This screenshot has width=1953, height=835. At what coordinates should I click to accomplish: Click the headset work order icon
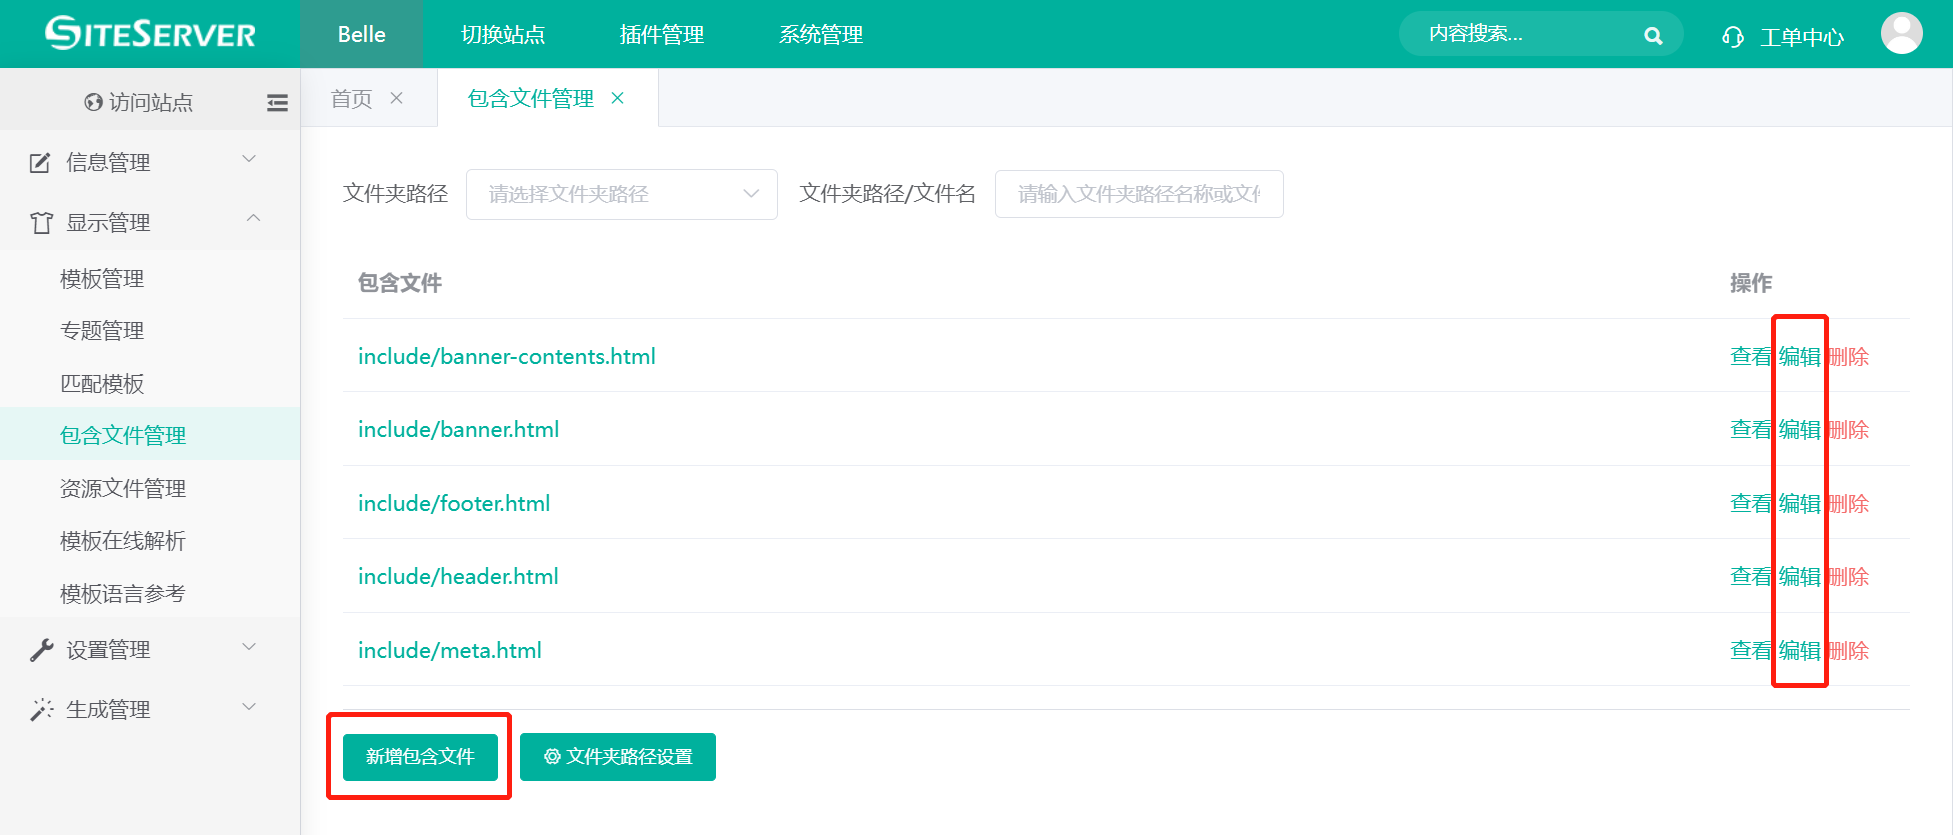1732,37
